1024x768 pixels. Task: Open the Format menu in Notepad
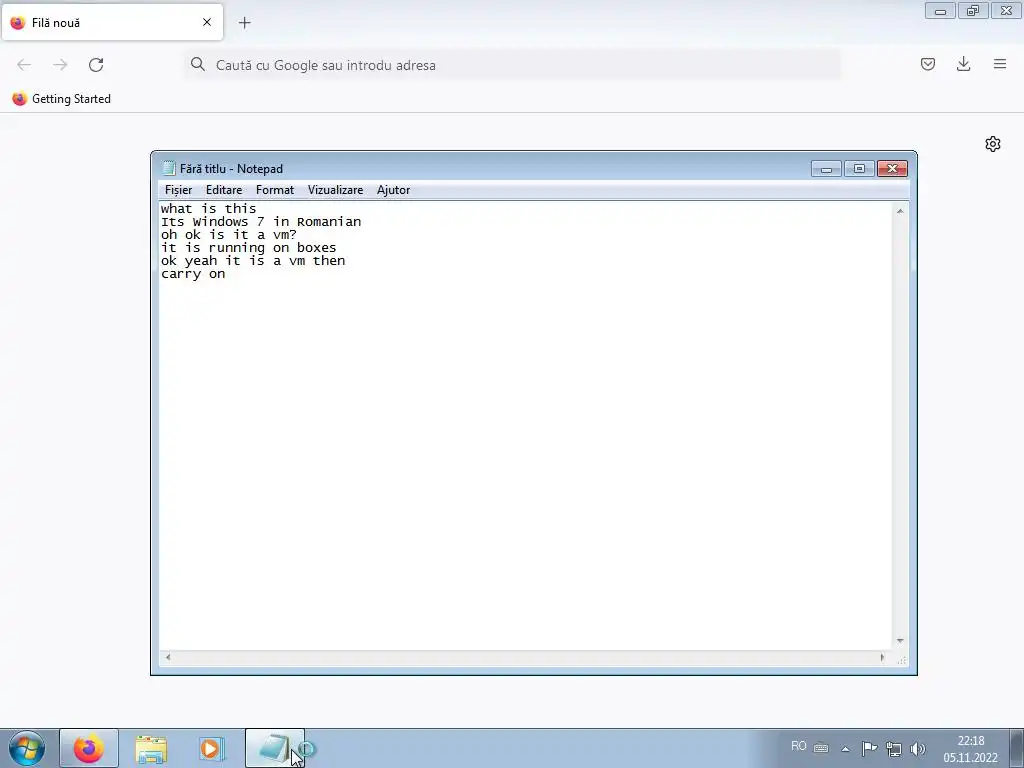click(275, 190)
